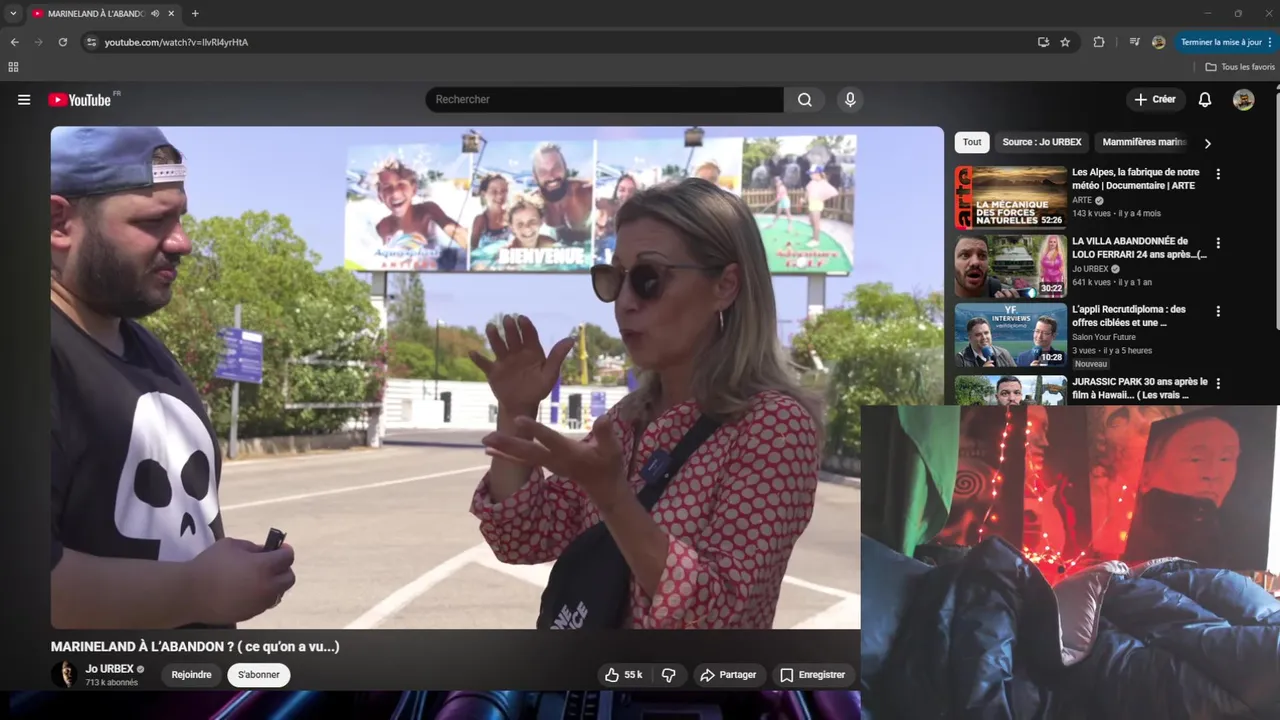Open media controls icon in toolbar
The height and width of the screenshot is (720, 1280).
(x=1134, y=42)
